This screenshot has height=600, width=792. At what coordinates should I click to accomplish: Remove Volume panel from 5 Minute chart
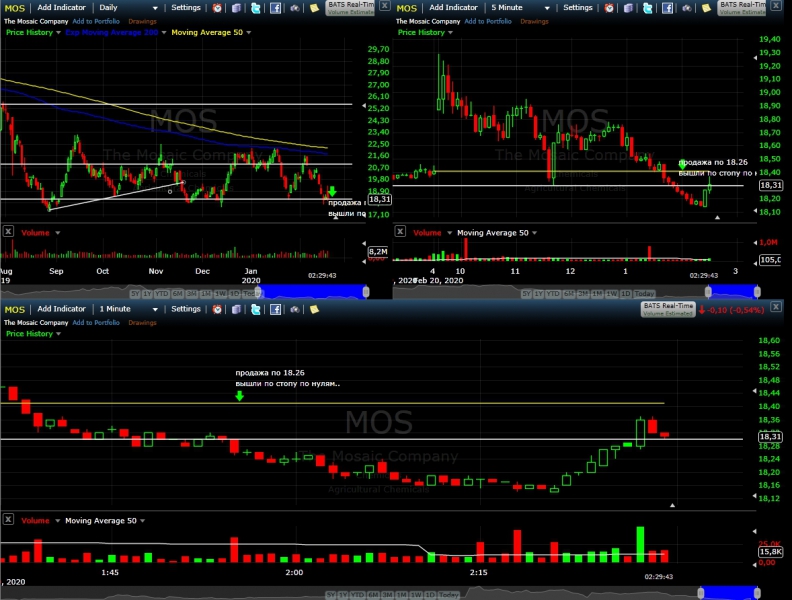(x=400, y=231)
